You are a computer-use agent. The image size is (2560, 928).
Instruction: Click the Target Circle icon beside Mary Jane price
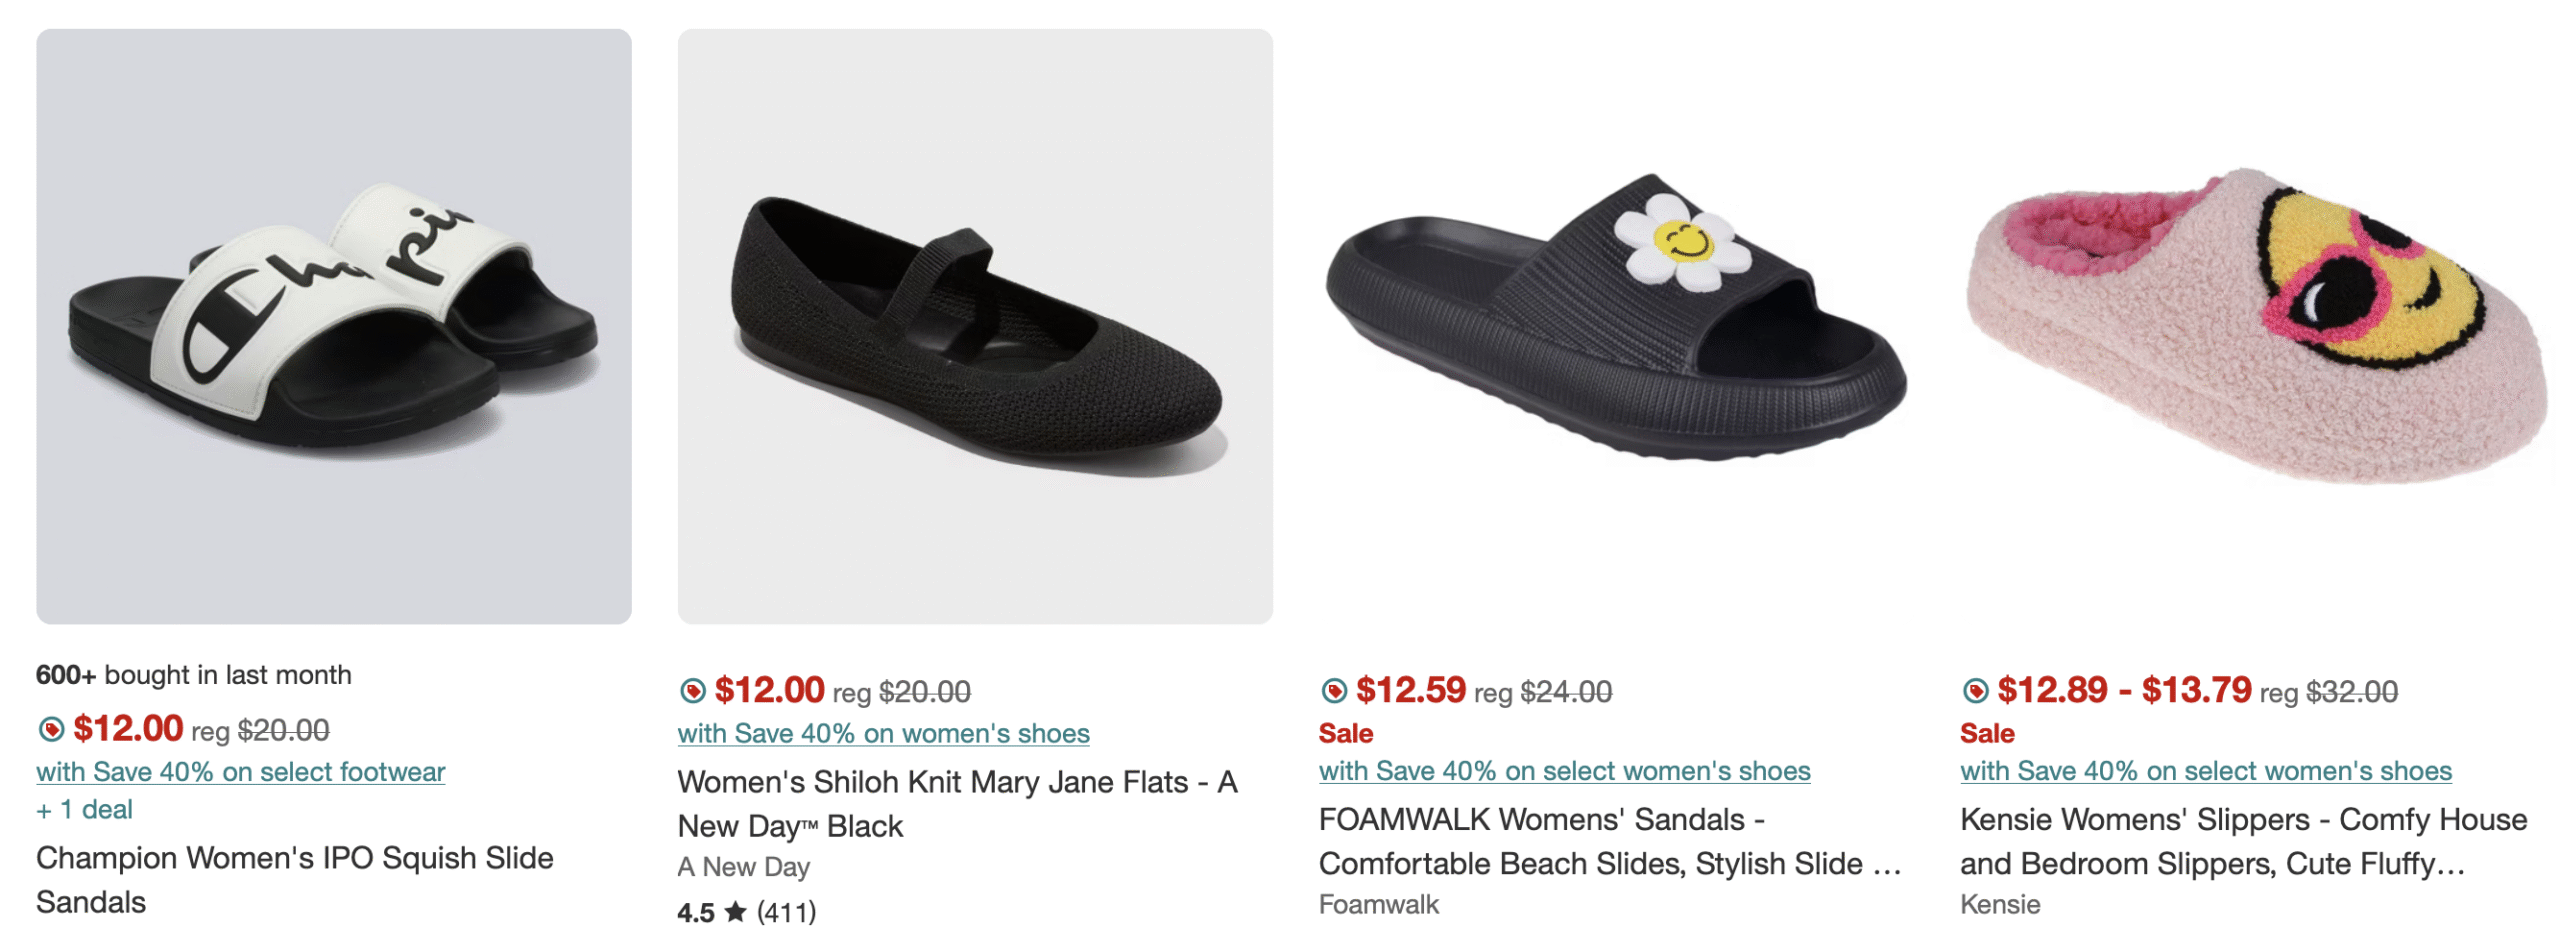[692, 690]
